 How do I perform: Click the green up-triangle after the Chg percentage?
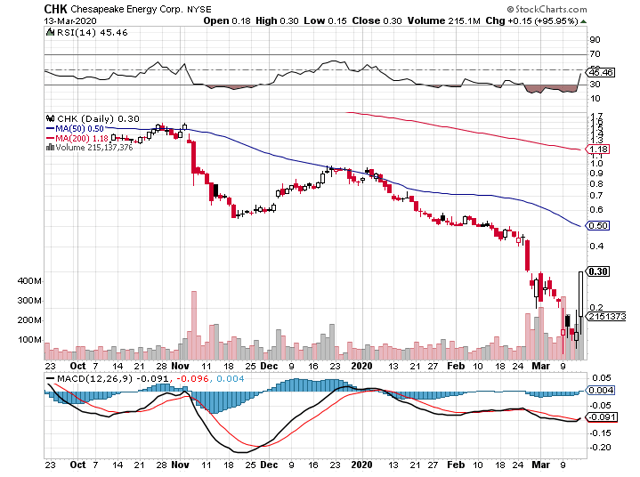584,21
